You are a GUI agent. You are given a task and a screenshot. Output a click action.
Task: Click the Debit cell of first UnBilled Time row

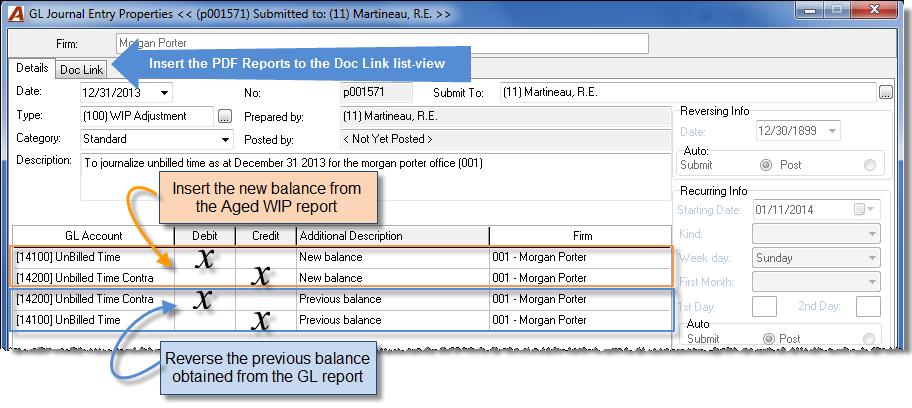click(205, 257)
